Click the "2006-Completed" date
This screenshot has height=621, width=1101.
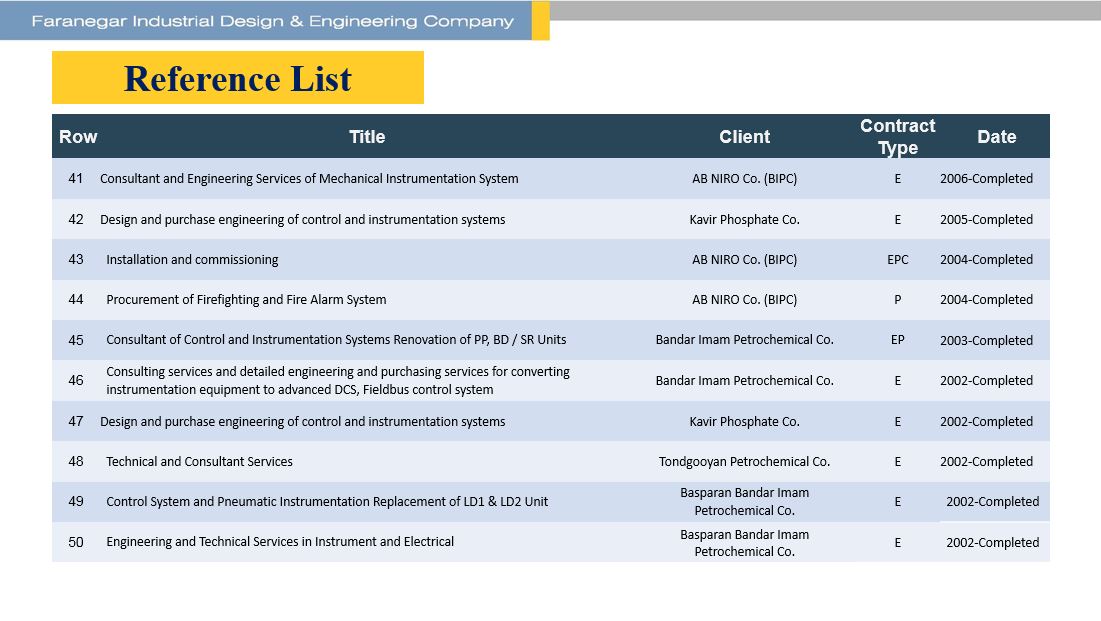(987, 178)
